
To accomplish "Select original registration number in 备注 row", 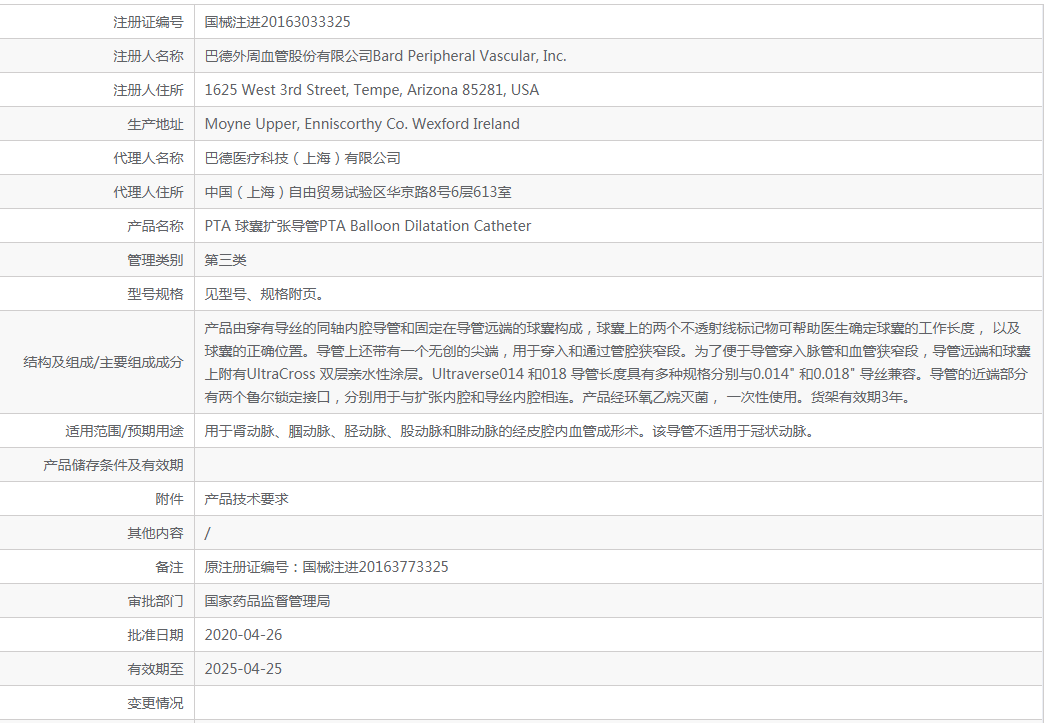I will (x=326, y=567).
